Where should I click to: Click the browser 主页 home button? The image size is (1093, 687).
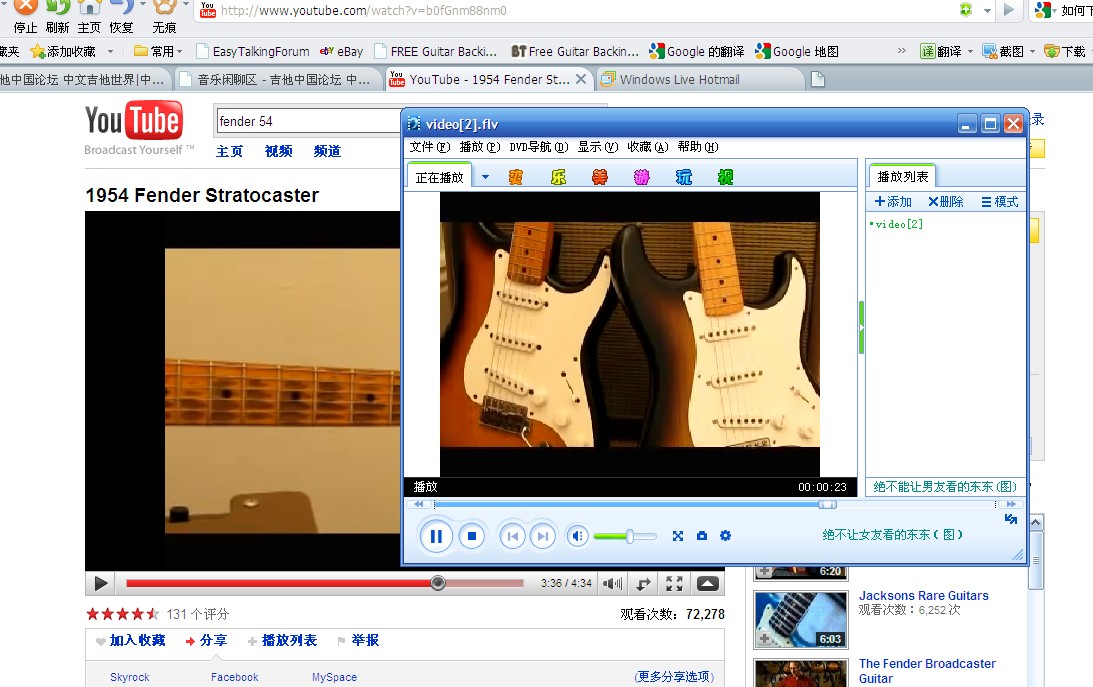[x=89, y=17]
